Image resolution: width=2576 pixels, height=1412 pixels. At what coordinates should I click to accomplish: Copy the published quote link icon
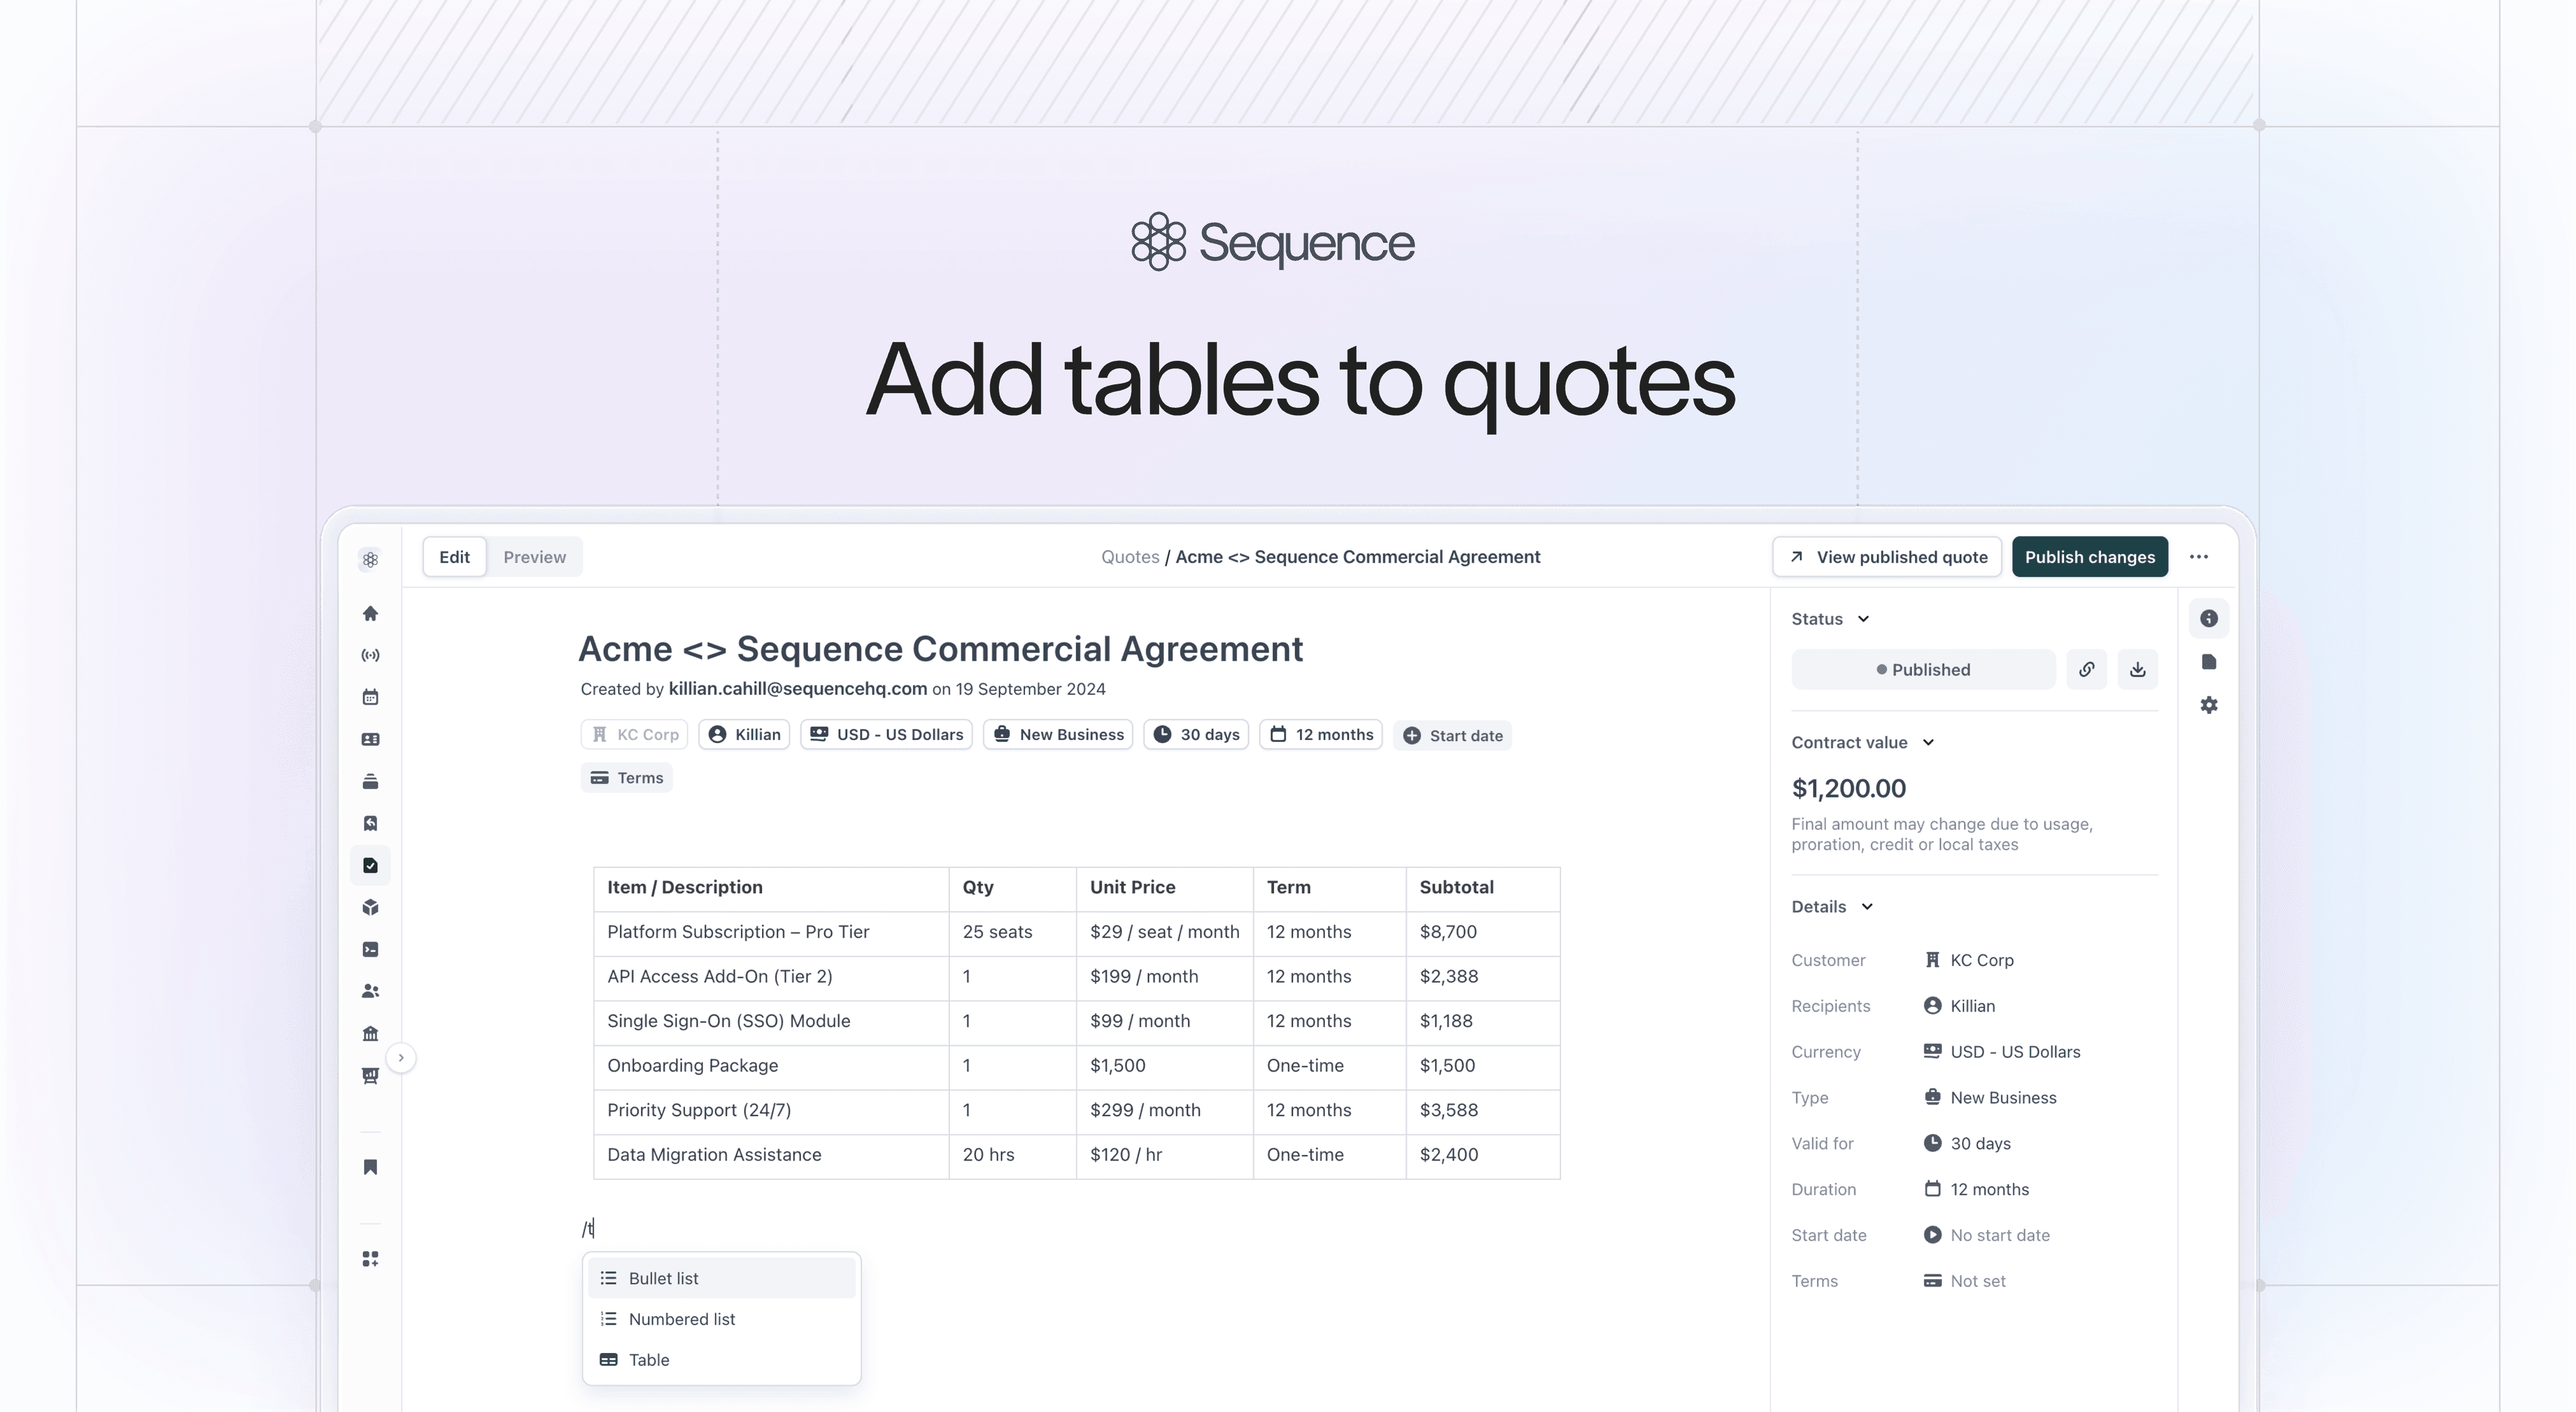click(2086, 669)
